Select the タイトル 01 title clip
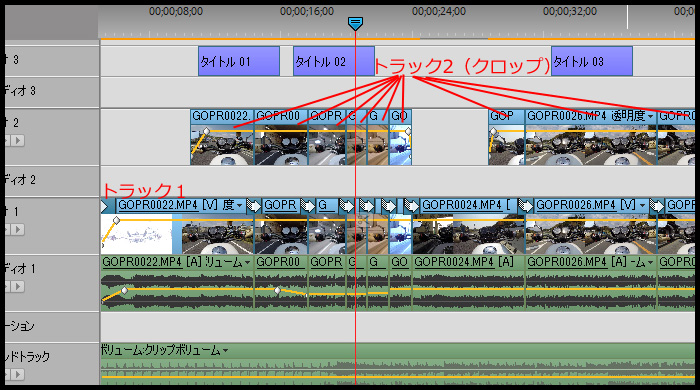This screenshot has width=700, height=390. (x=239, y=61)
